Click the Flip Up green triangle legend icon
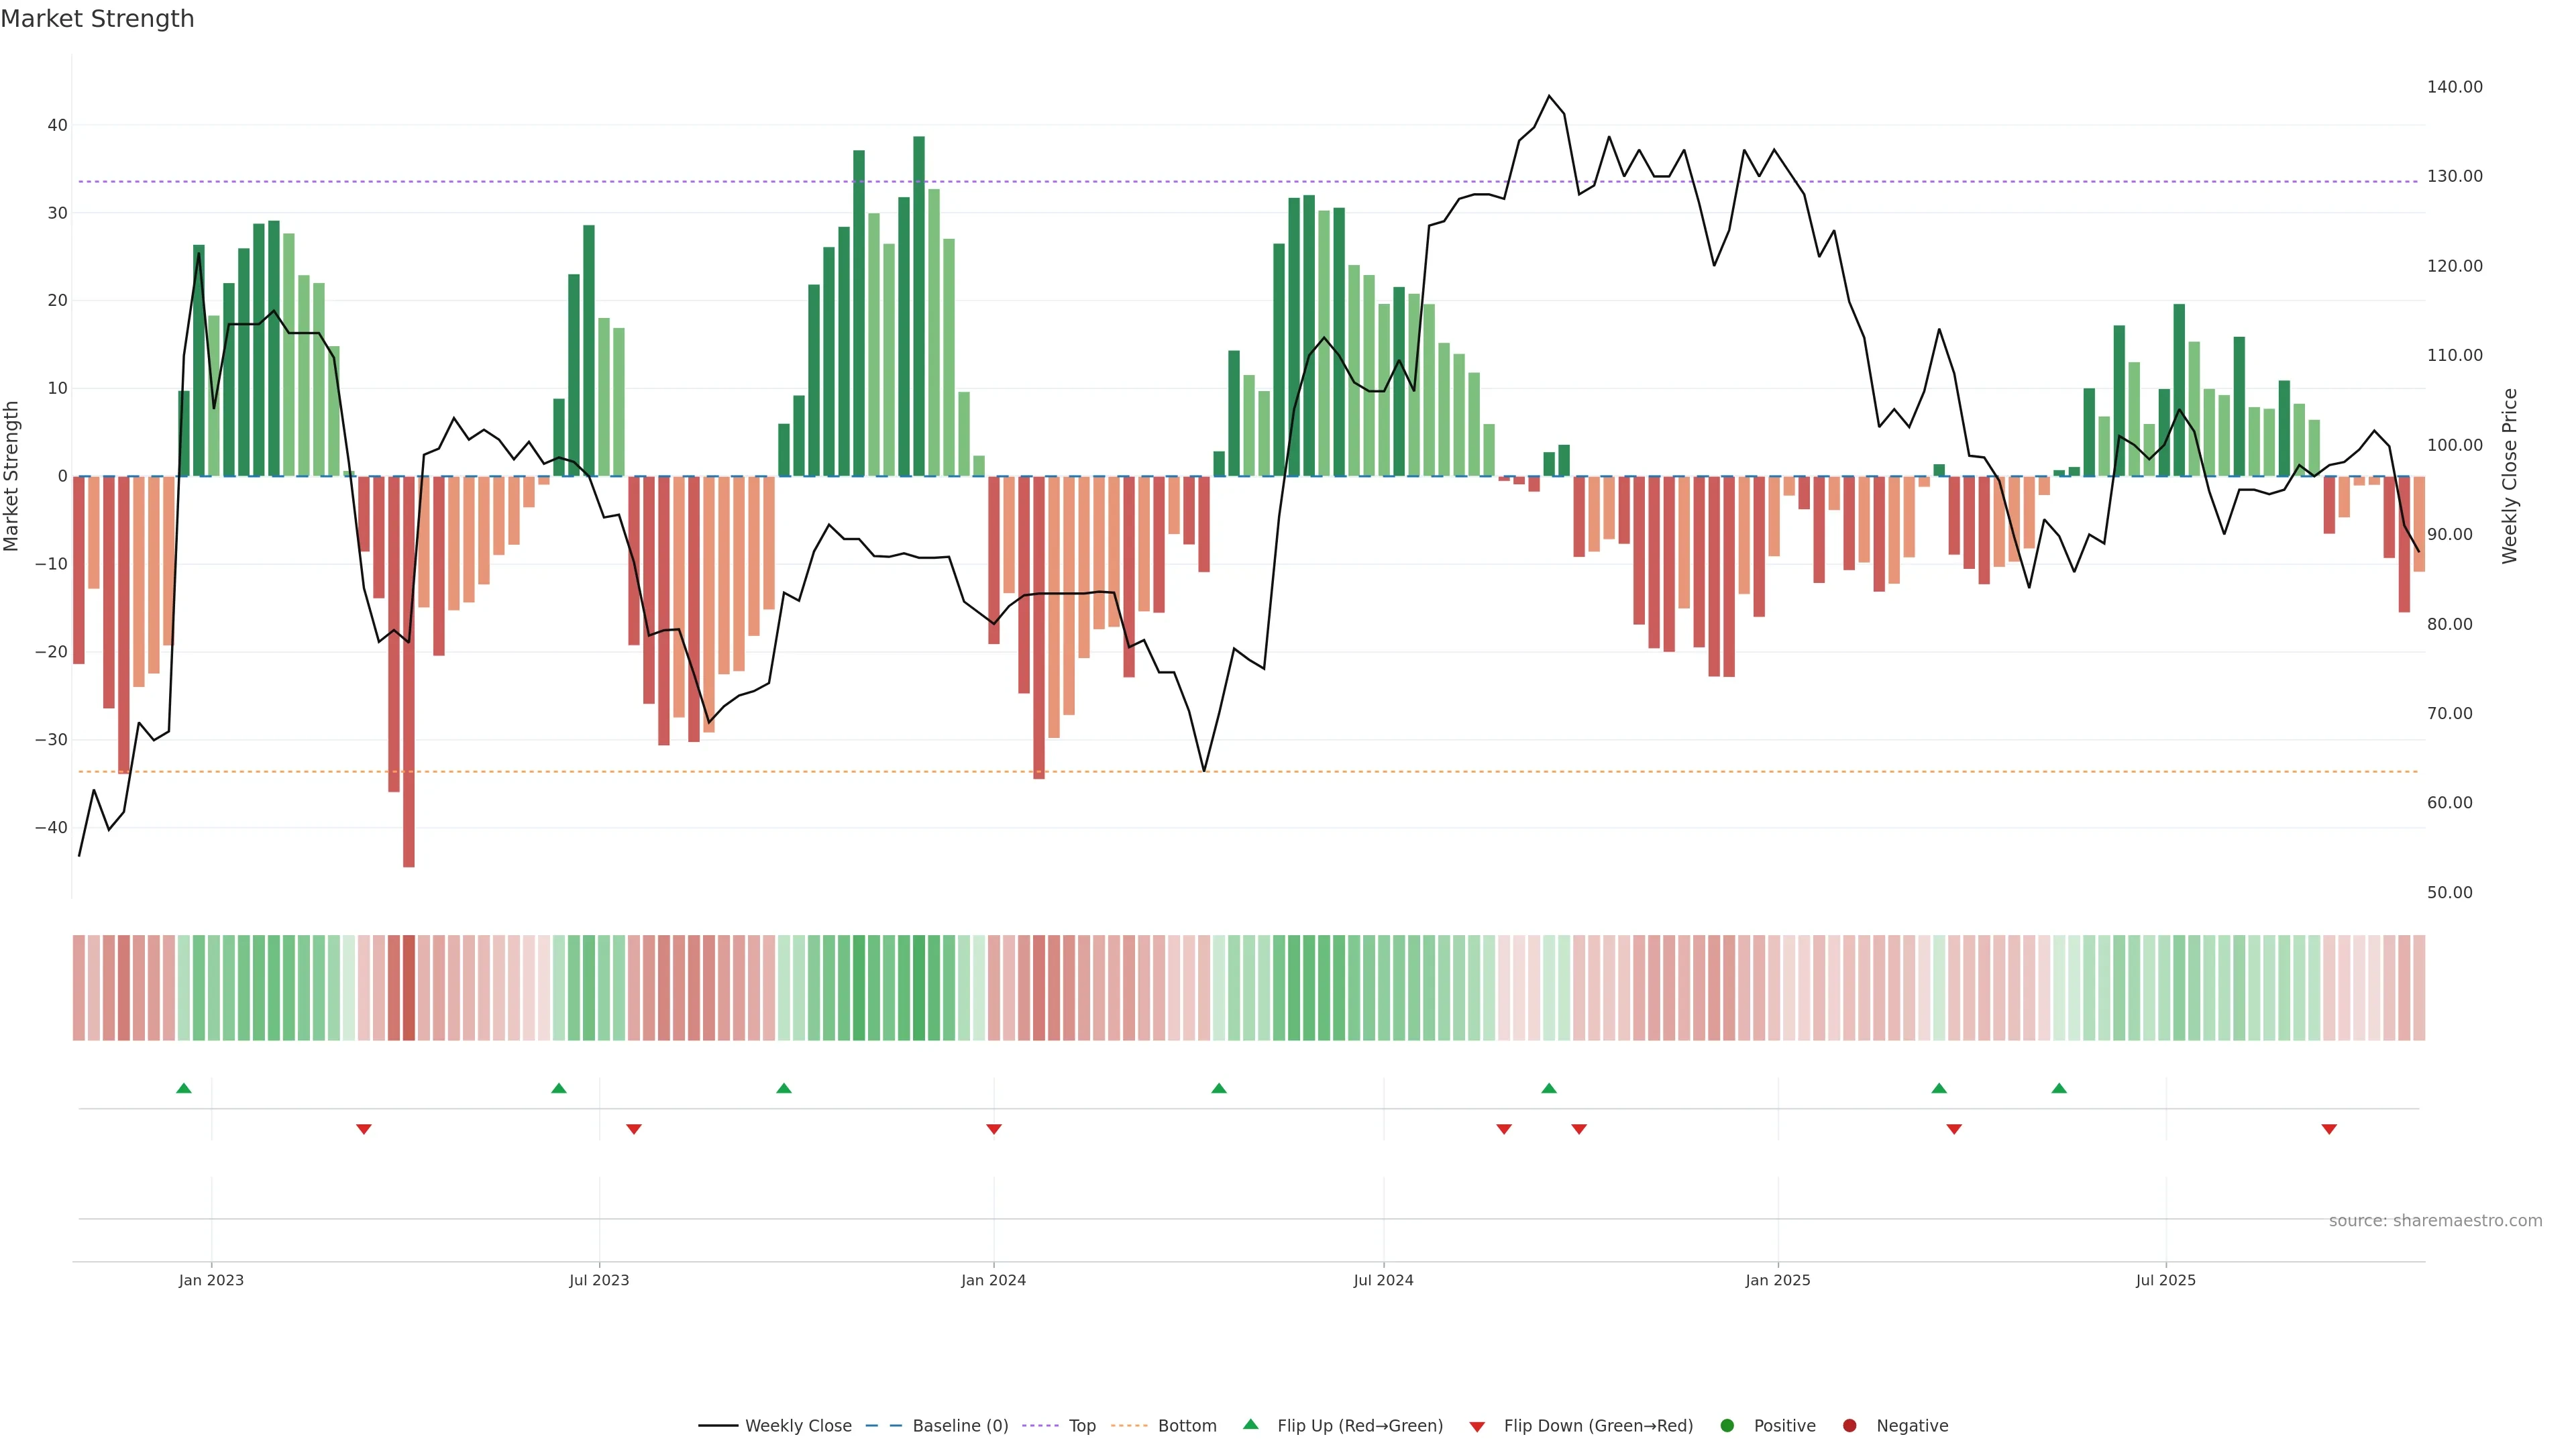This screenshot has width=2576, height=1449. (x=1250, y=1425)
